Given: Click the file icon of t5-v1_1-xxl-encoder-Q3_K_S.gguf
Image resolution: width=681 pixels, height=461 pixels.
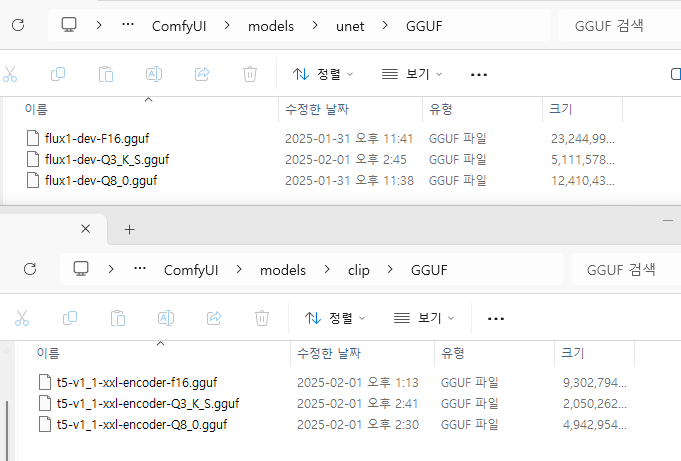Looking at the screenshot, I should click(45, 403).
